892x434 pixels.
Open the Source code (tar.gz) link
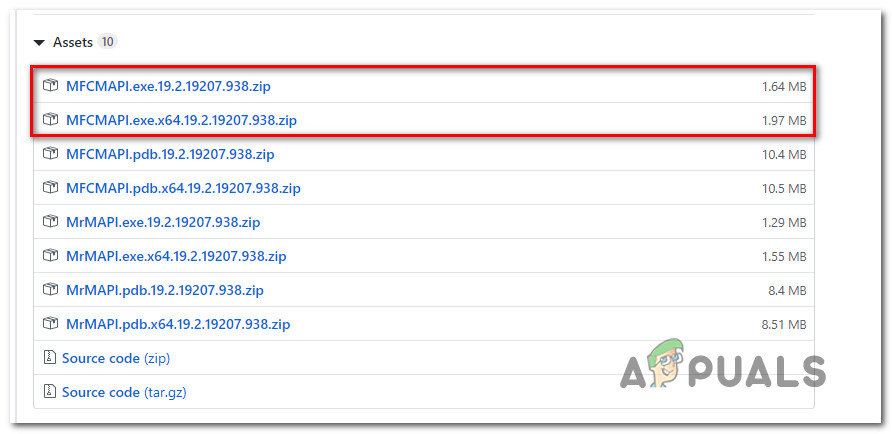[x=124, y=392]
